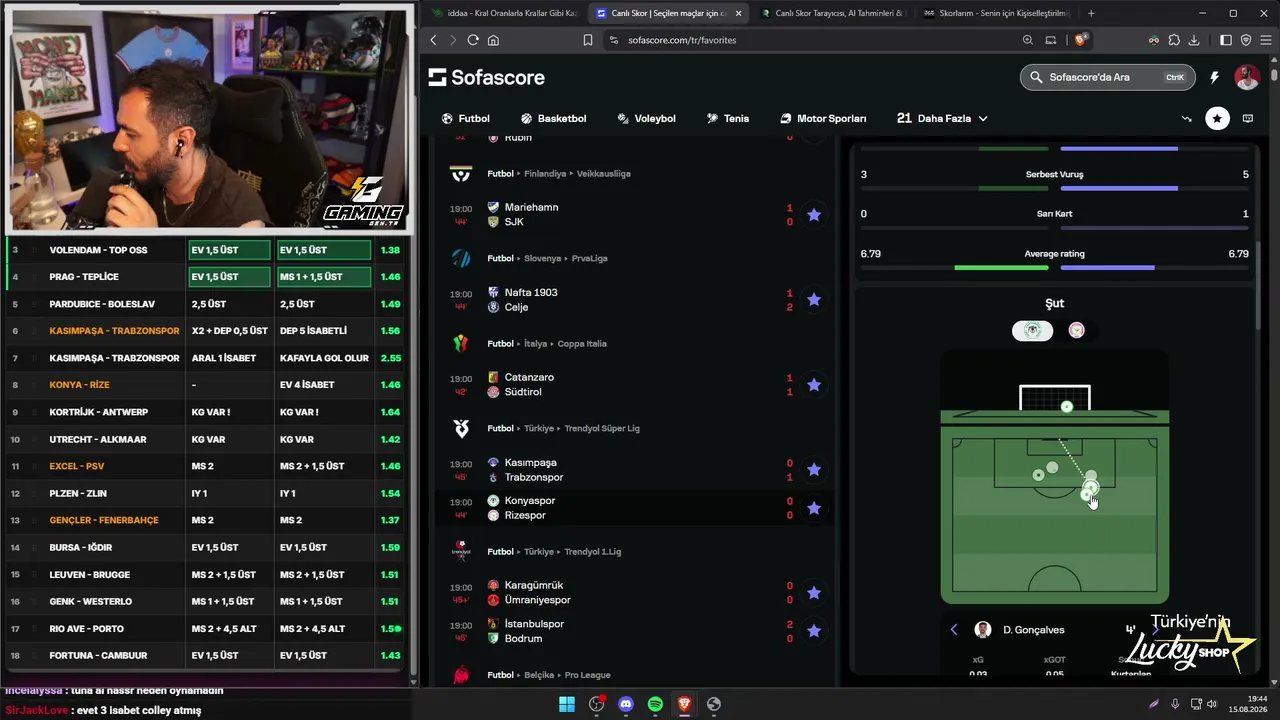Screen dimensions: 1280x720
Task: Open the Sofascore profile avatar
Action: [1247, 77]
